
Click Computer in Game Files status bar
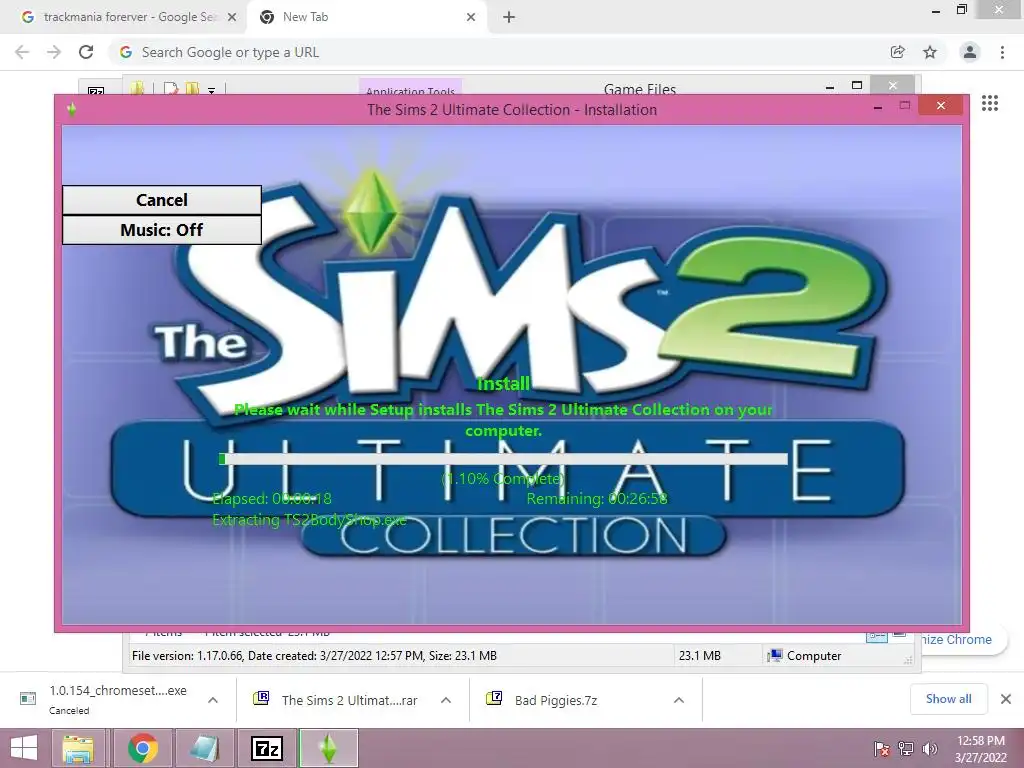click(x=805, y=656)
